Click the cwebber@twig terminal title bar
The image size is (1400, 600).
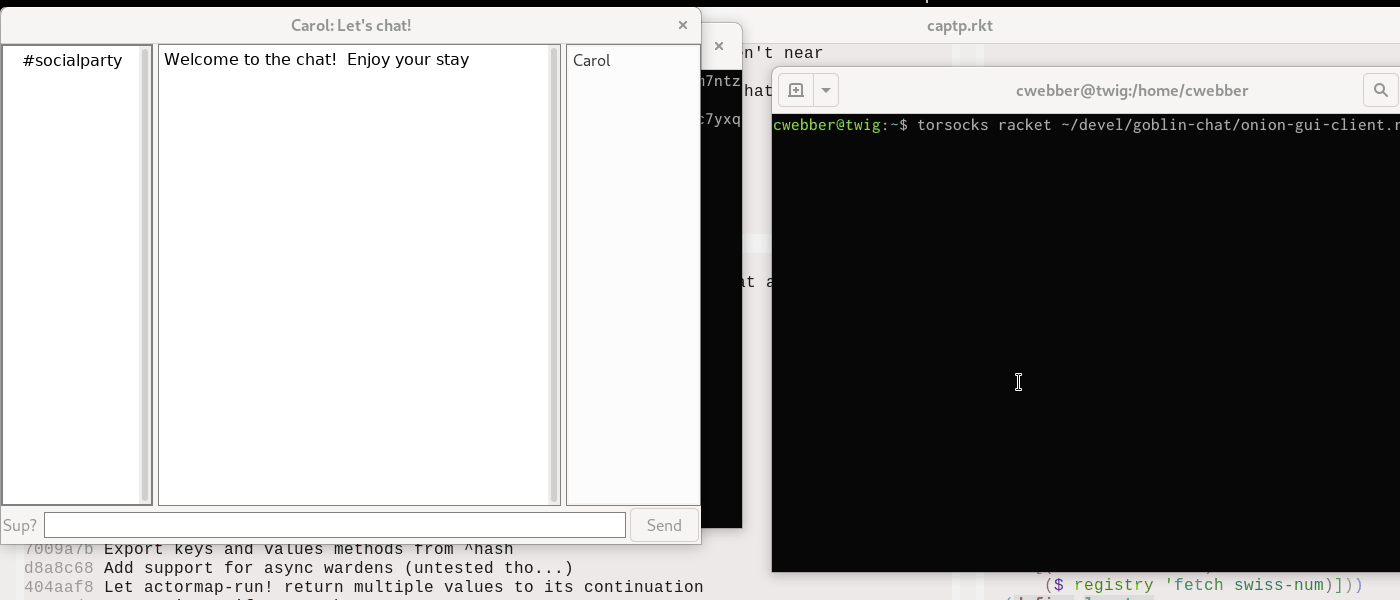coord(1131,90)
